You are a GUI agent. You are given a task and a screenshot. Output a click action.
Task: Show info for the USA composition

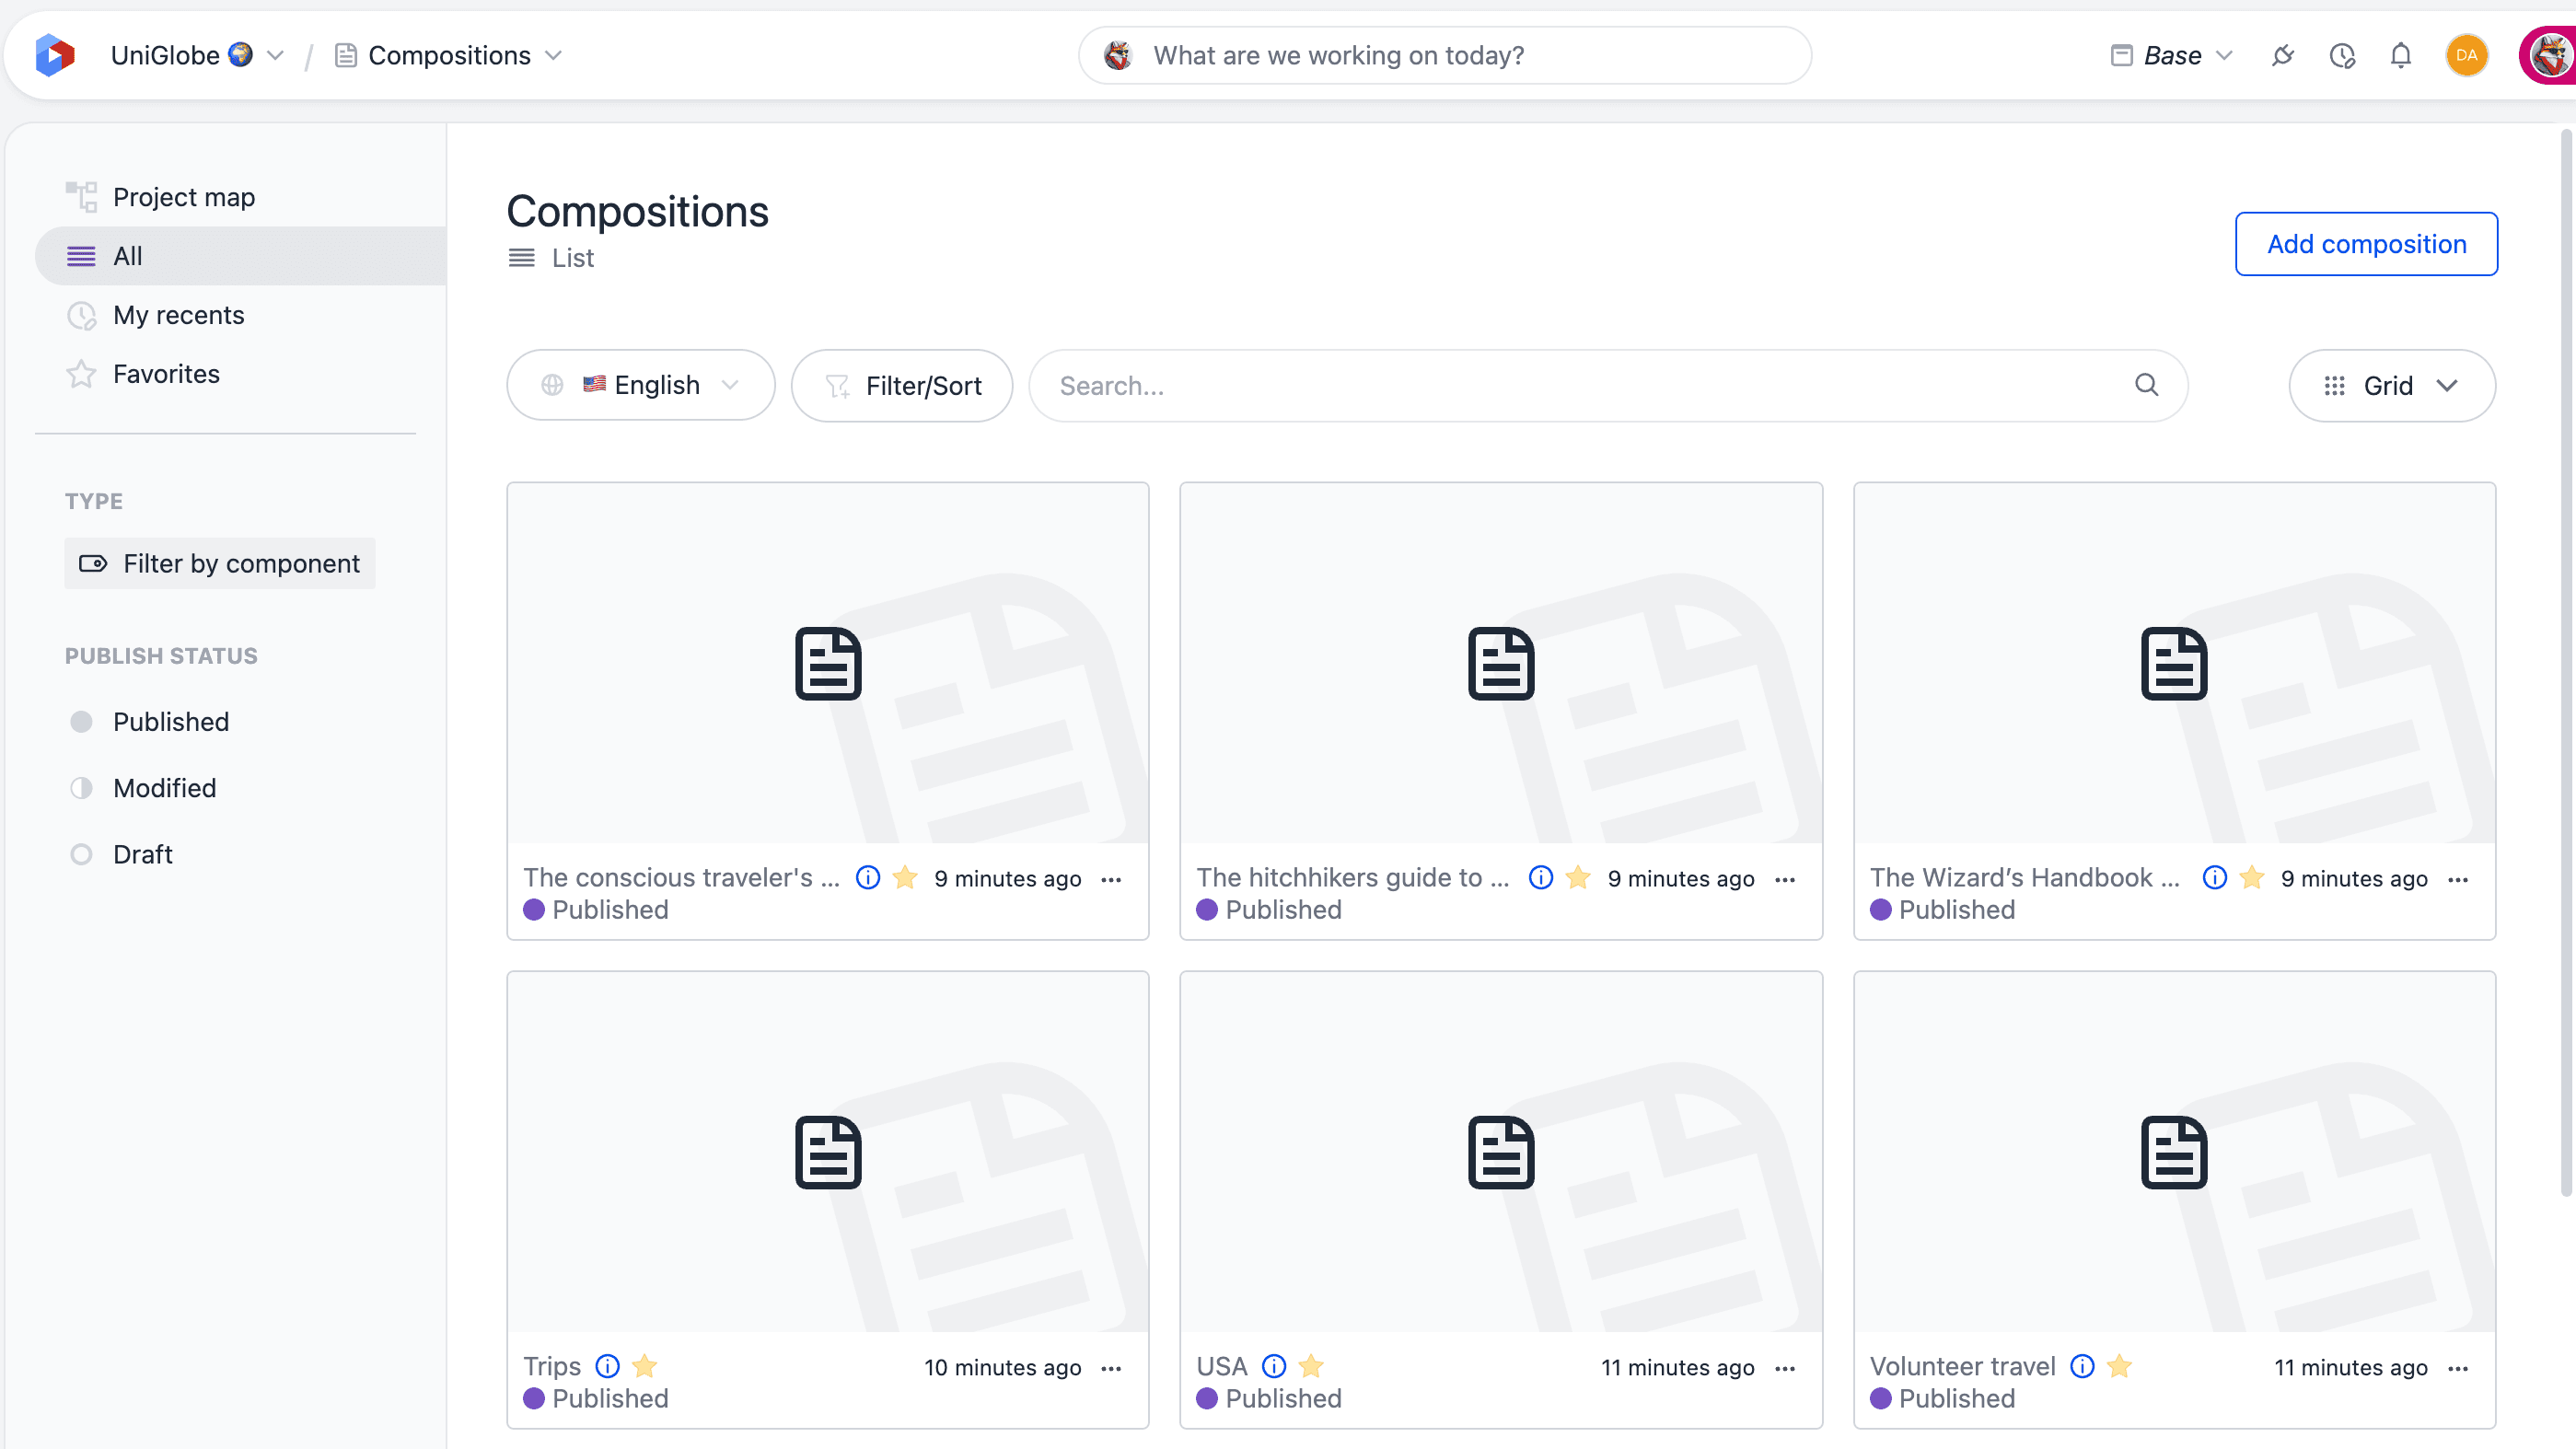pyautogui.click(x=1273, y=1366)
